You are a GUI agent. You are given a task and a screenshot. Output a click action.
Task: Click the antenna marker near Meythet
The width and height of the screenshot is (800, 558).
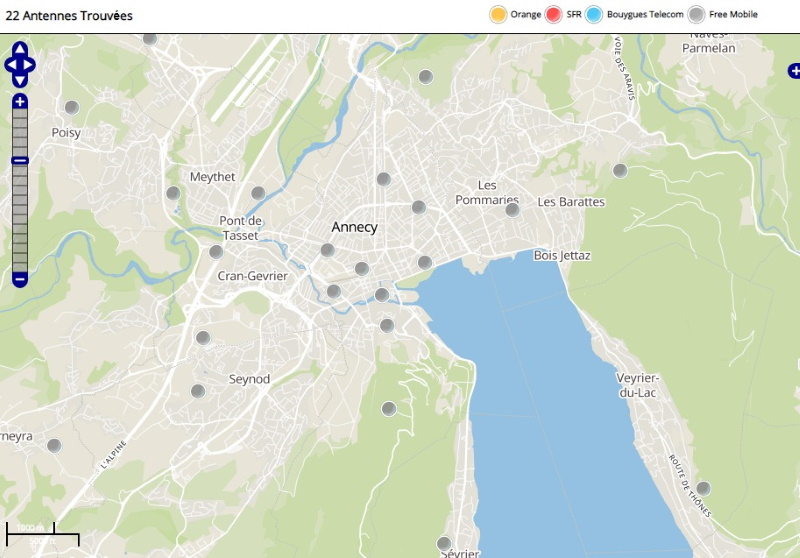pyautogui.click(x=173, y=193)
